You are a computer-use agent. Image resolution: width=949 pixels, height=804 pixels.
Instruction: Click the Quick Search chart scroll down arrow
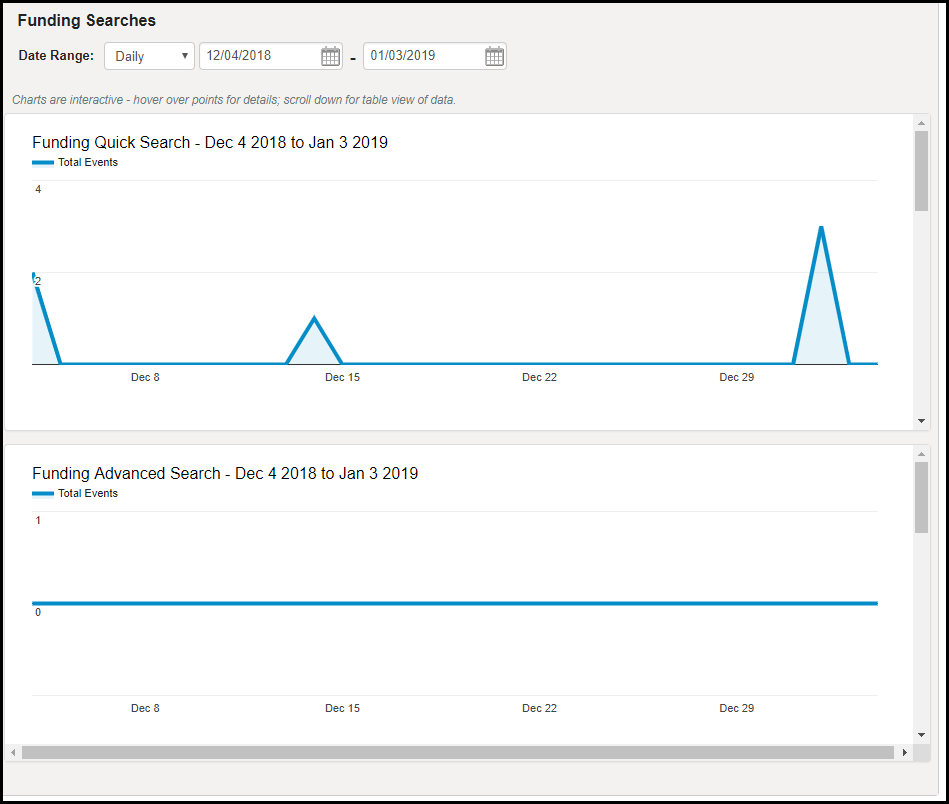tap(921, 421)
